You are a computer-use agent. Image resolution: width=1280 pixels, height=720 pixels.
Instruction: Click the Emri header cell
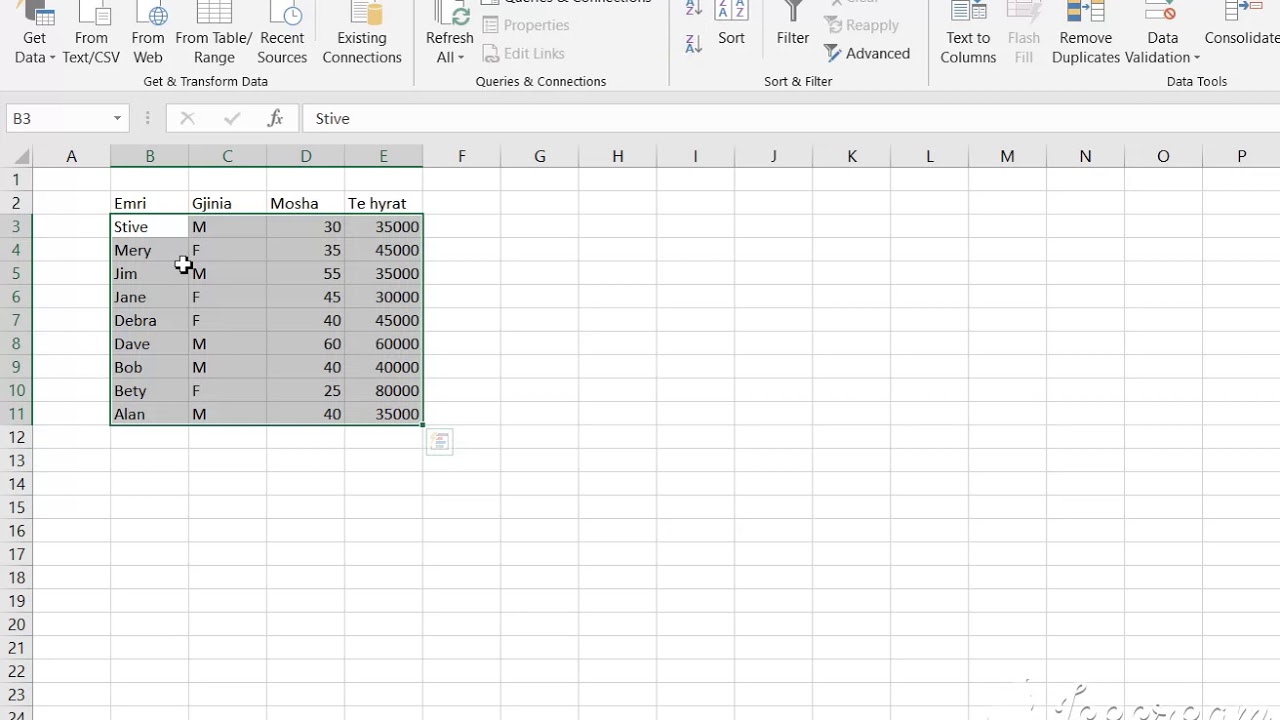click(x=149, y=203)
